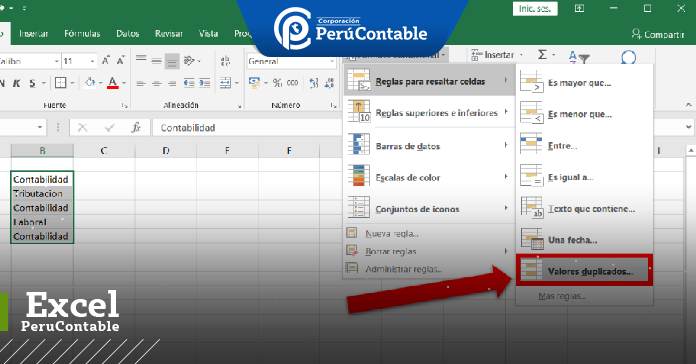Click the cell containing Laboral

pyautogui.click(x=42, y=222)
